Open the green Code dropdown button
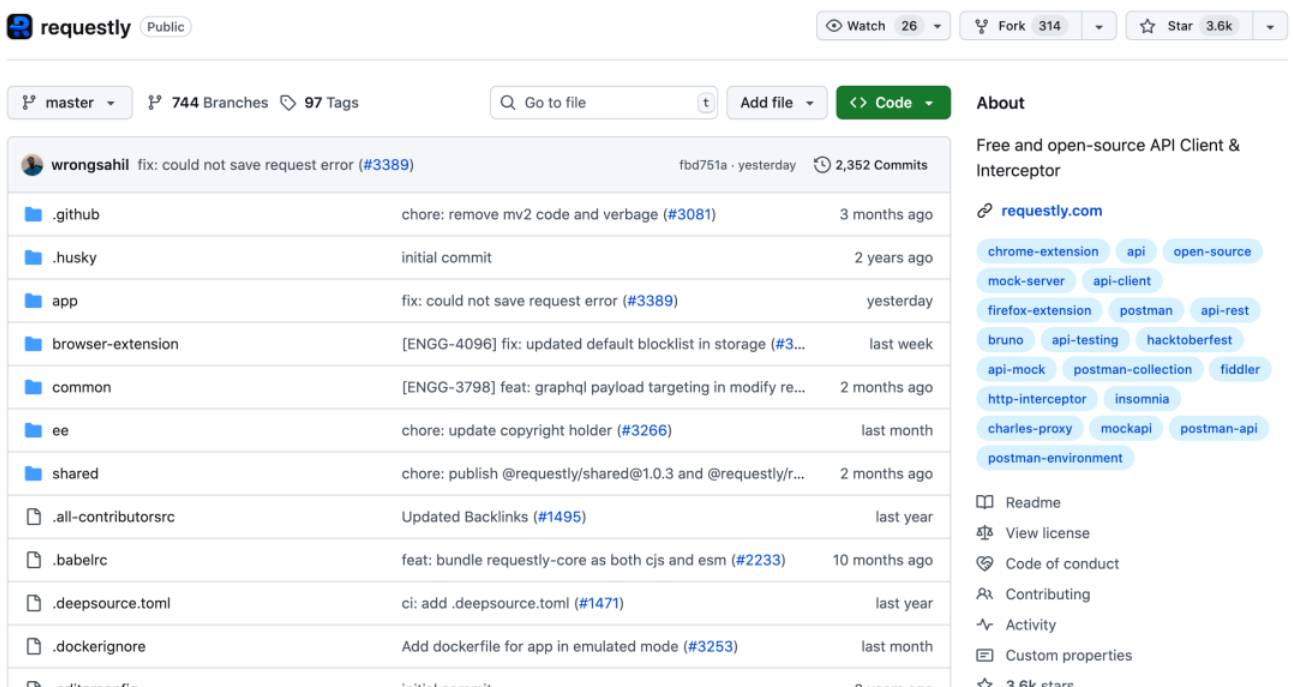This screenshot has width=1293, height=687. coord(893,103)
